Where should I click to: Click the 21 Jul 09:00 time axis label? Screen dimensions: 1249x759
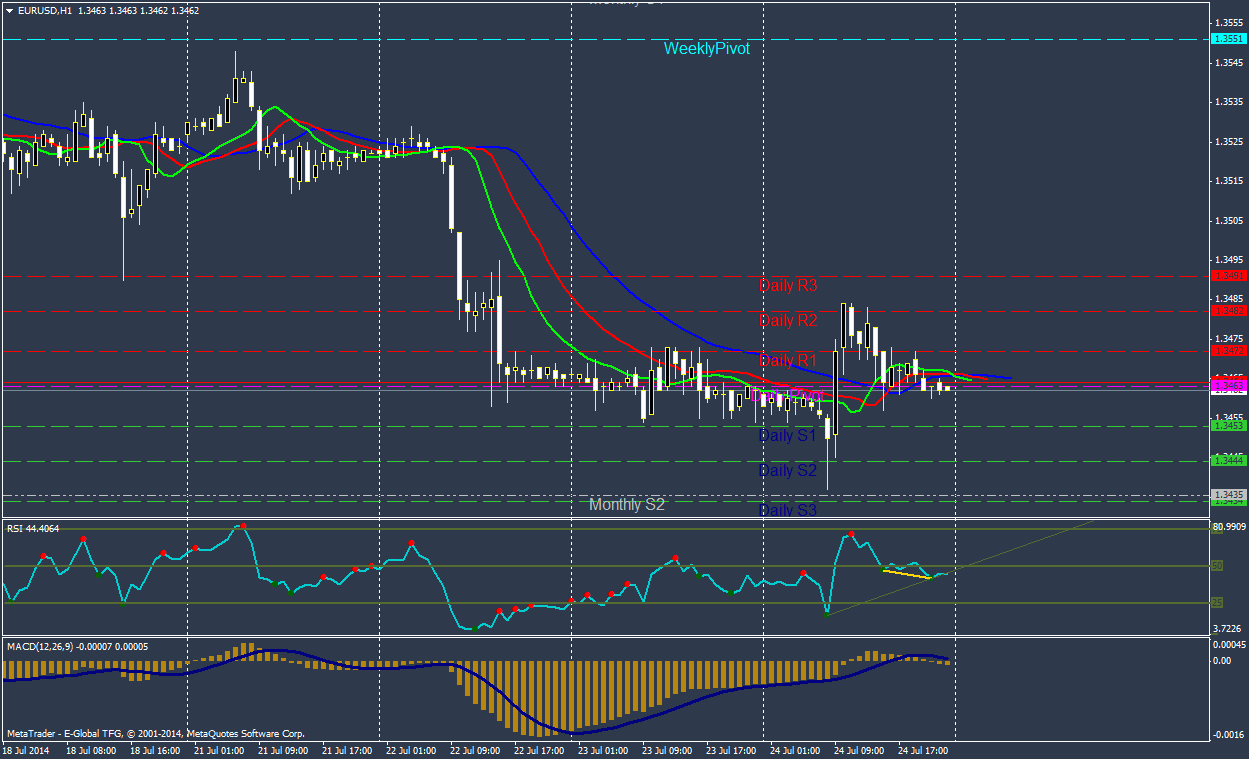click(x=282, y=749)
